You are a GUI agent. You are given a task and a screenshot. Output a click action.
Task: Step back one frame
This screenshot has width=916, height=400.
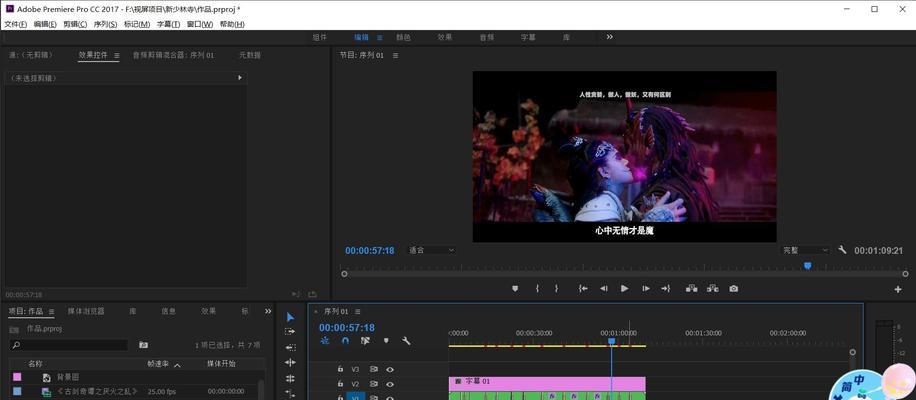tap(604, 288)
